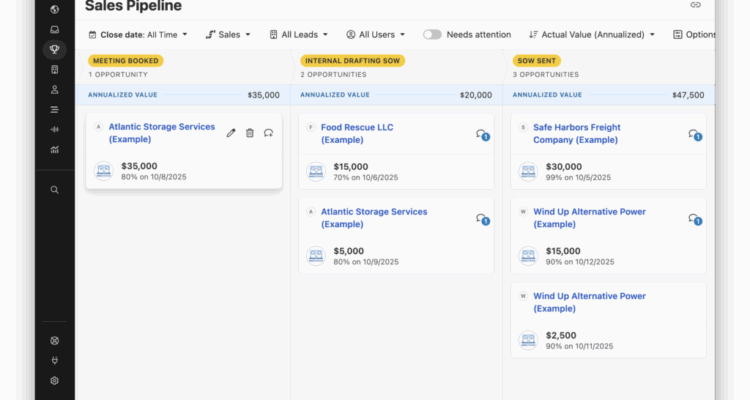Open the inbox icon in the sidebar

click(x=54, y=29)
